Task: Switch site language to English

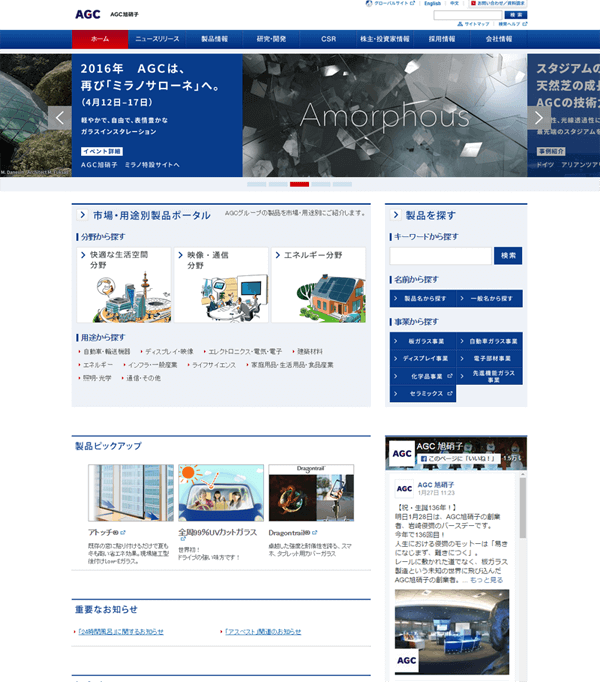Action: click(x=432, y=3)
